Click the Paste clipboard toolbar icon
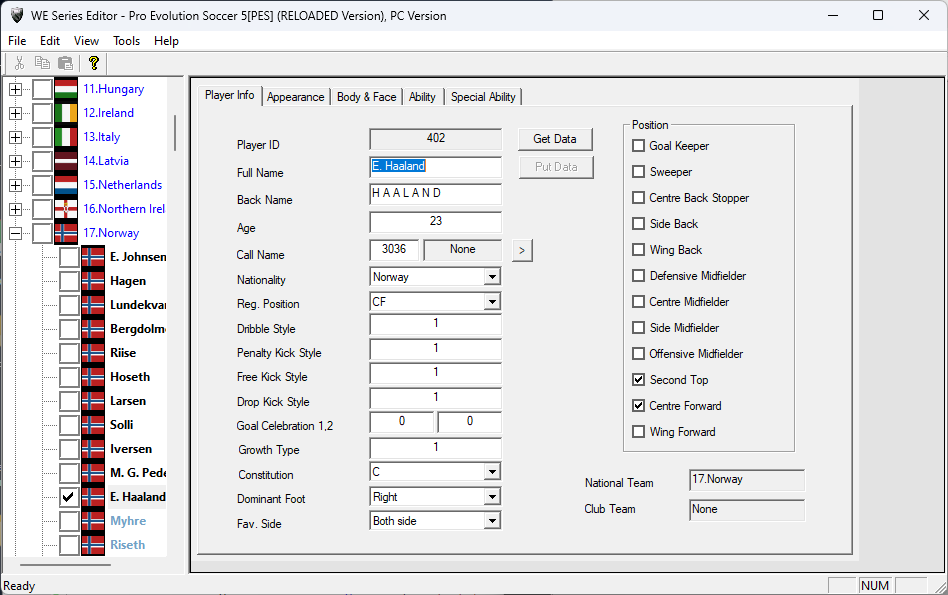Screen dimensions: 948x595 [65, 63]
